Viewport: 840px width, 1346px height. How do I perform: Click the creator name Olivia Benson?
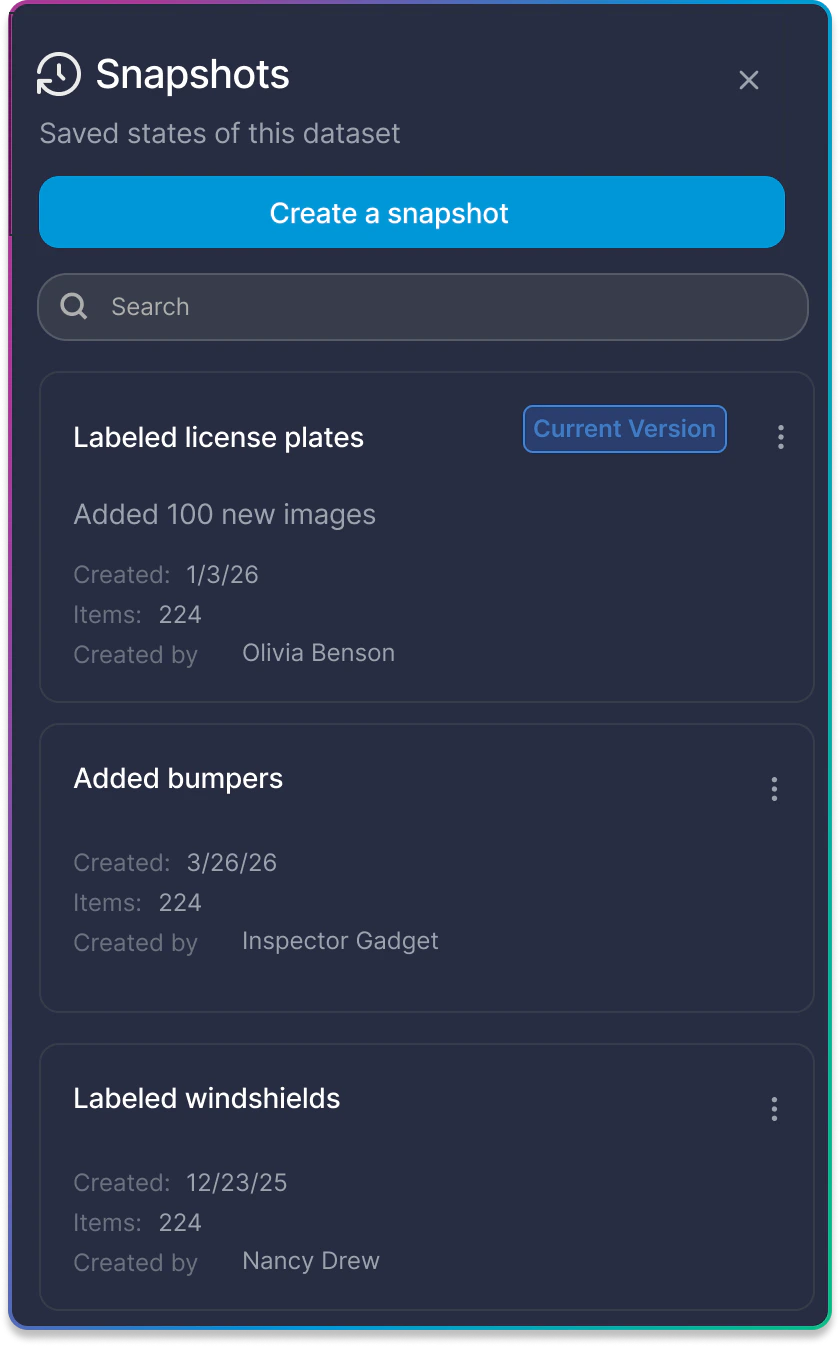(x=318, y=653)
